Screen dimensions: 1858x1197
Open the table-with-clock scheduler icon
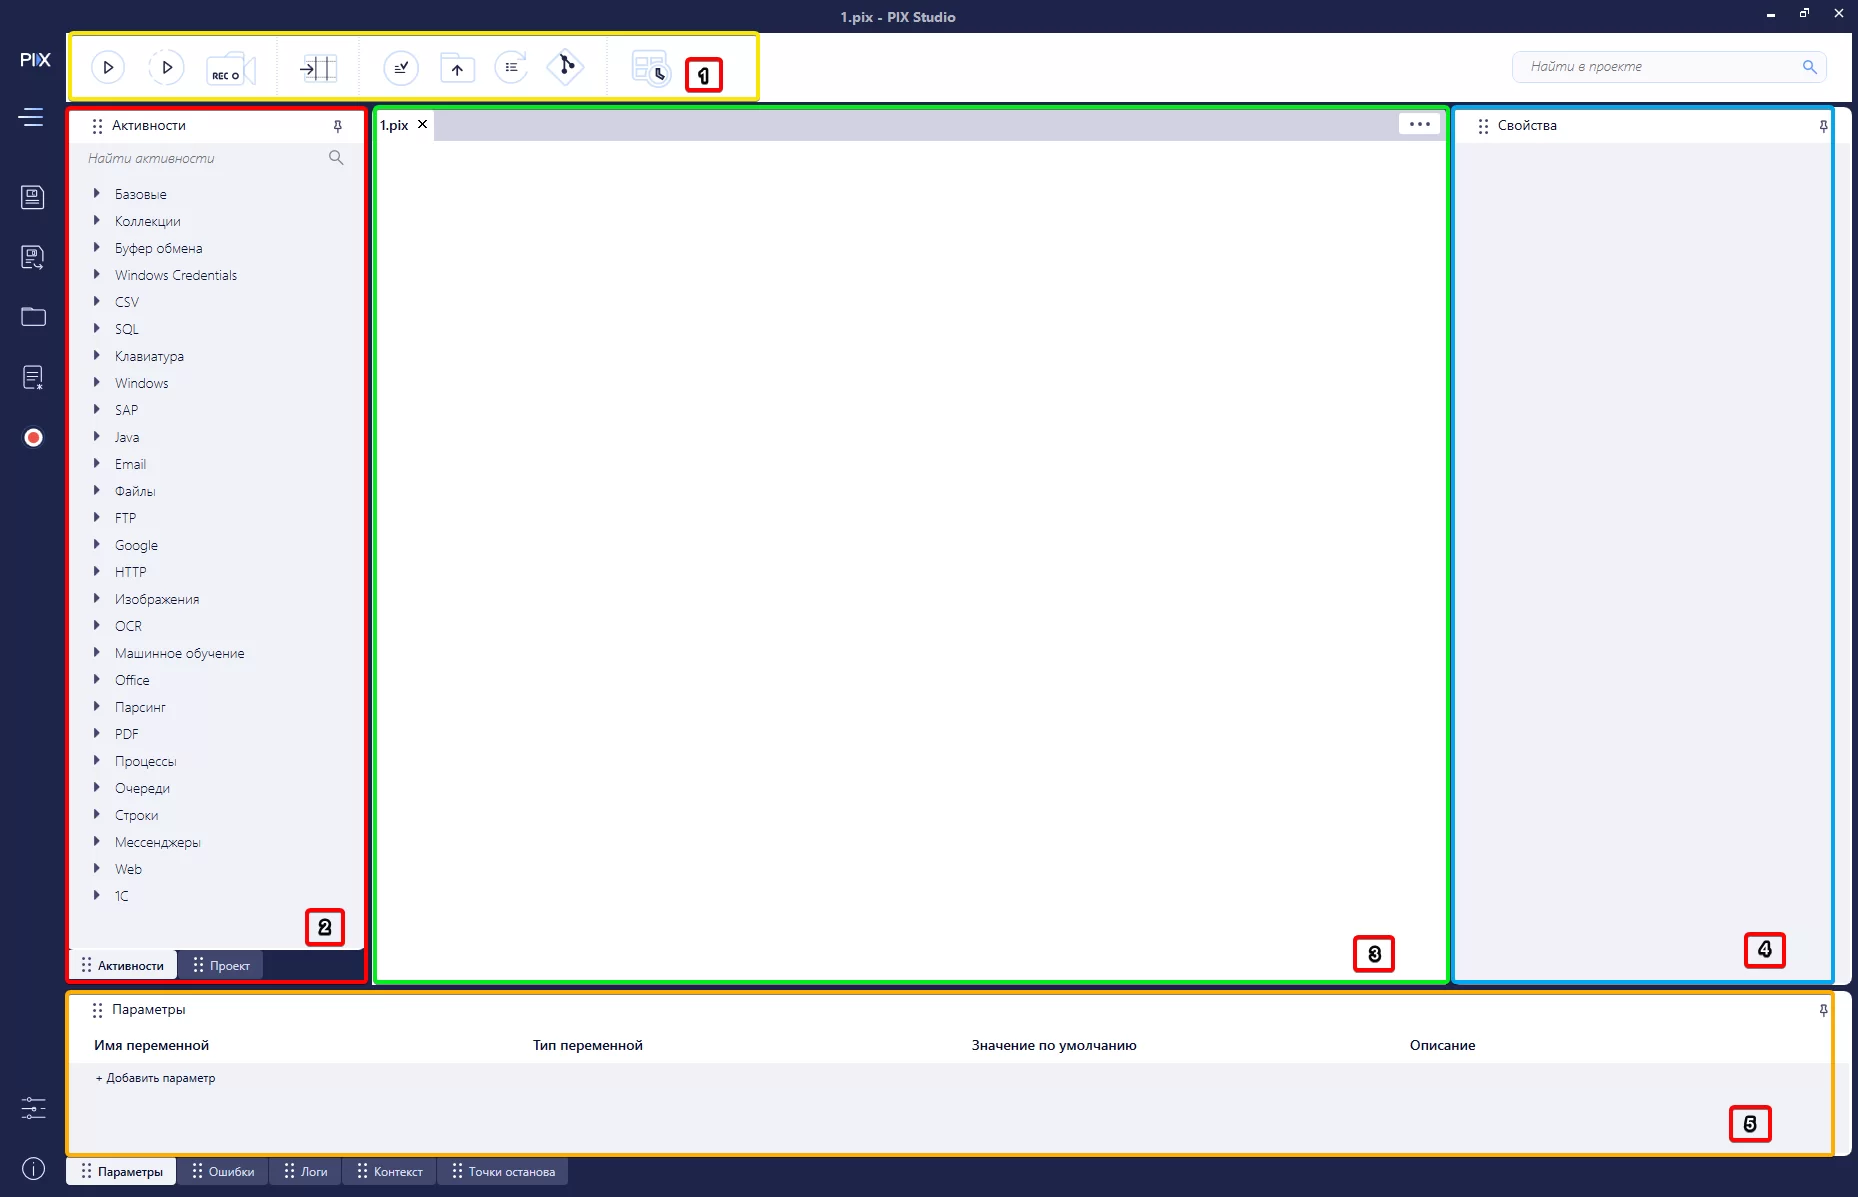651,68
